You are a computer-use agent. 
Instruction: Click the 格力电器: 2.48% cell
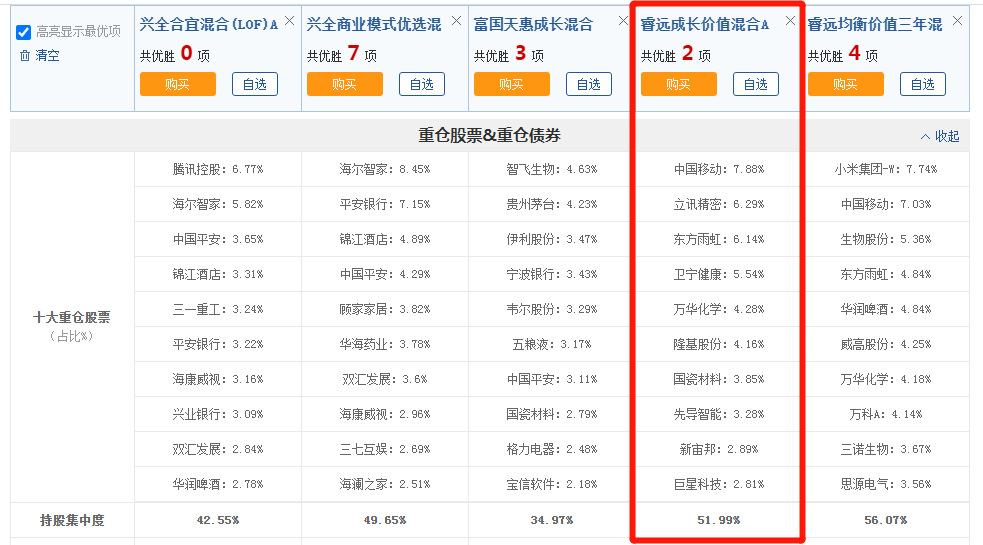552,450
